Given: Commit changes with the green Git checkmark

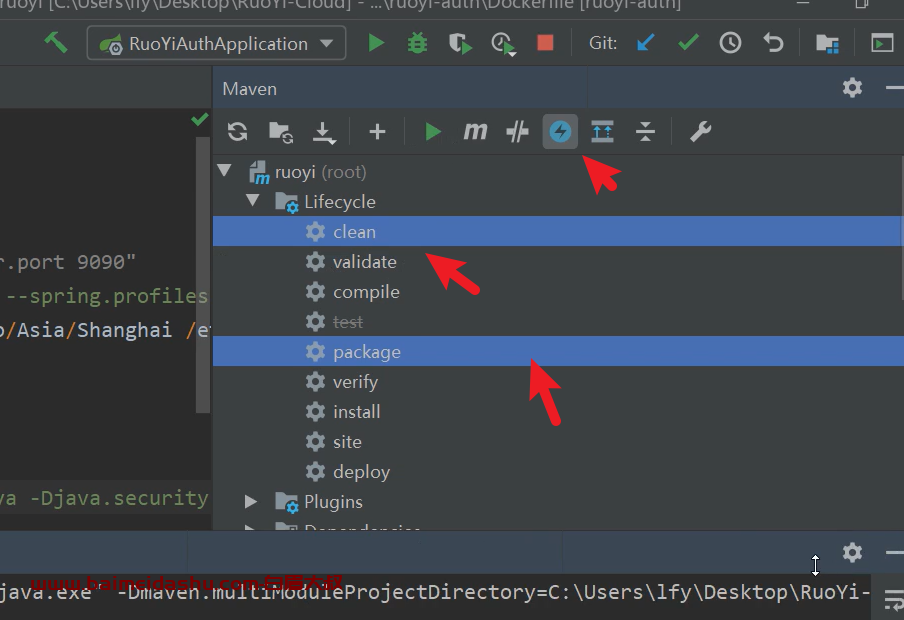Looking at the screenshot, I should pyautogui.click(x=688, y=42).
